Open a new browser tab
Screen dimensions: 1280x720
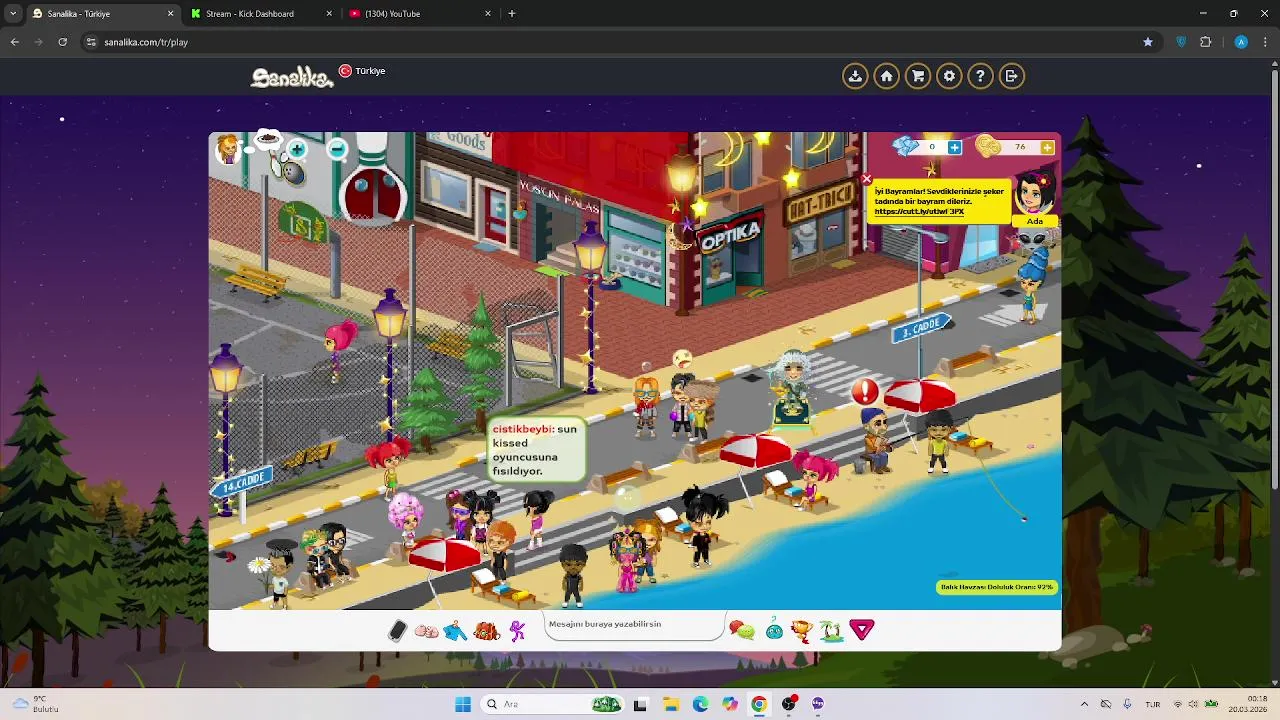click(512, 14)
